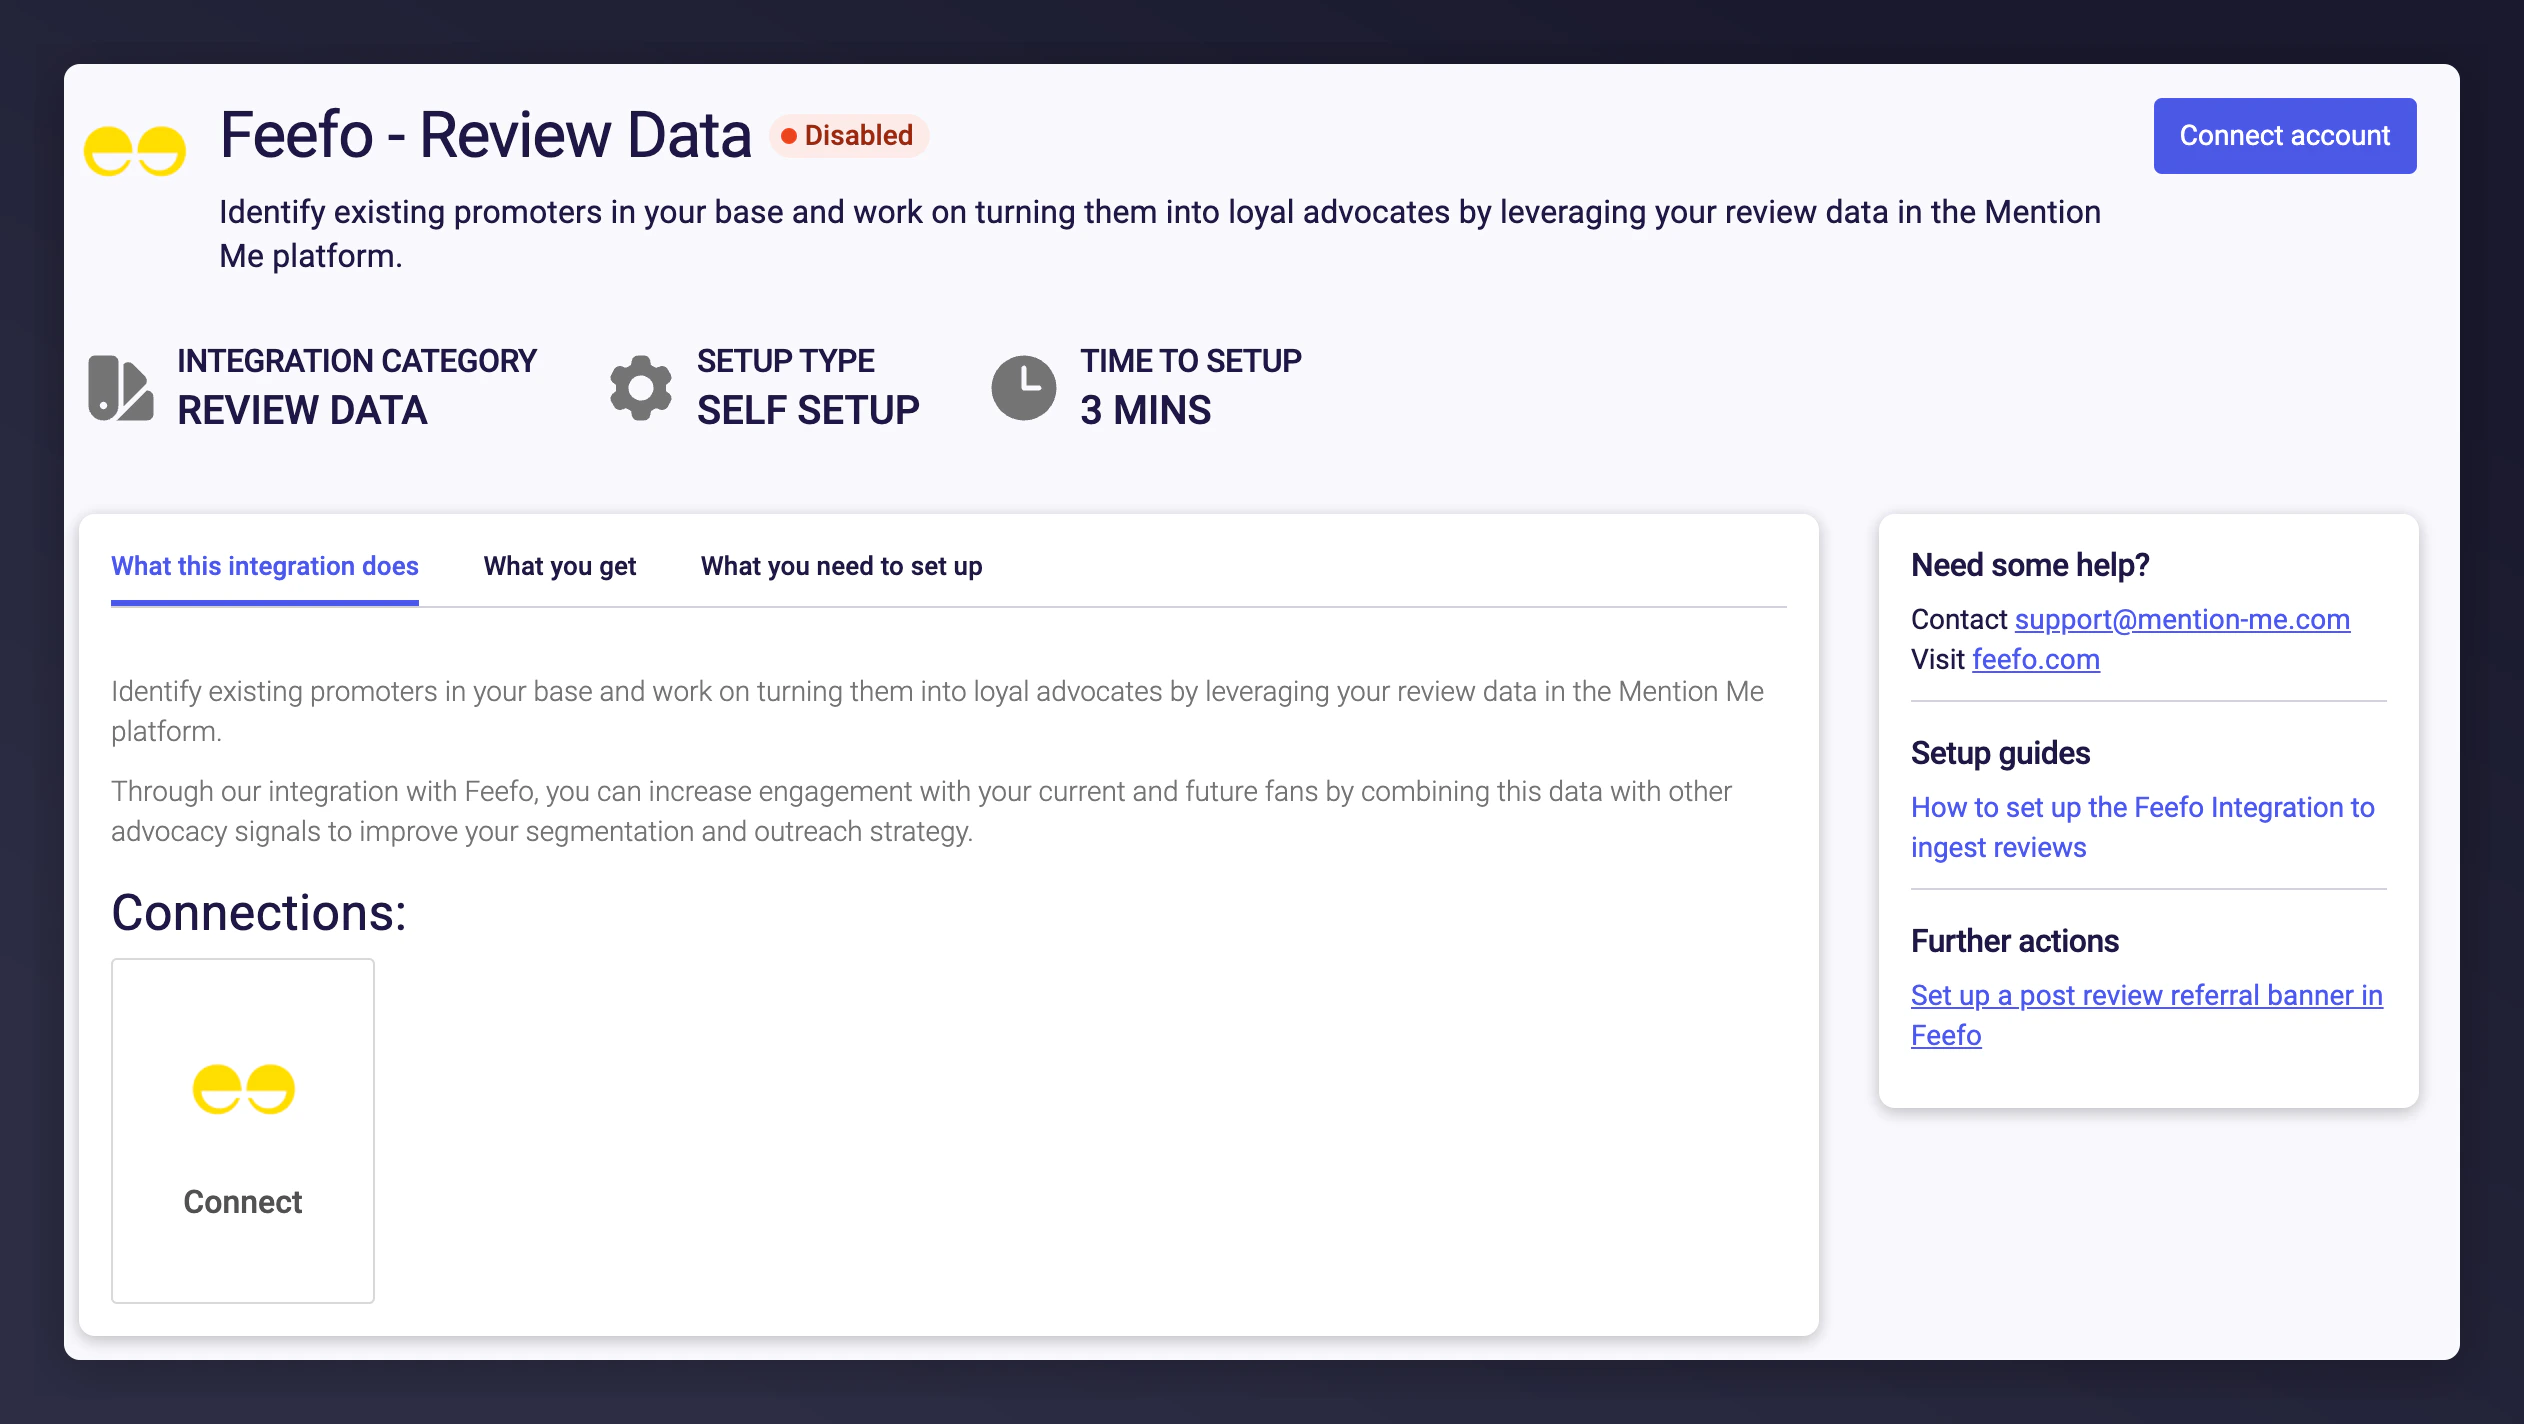The height and width of the screenshot is (1424, 2524).
Task: Click the Feefo - Review Data heading
Action: point(486,135)
